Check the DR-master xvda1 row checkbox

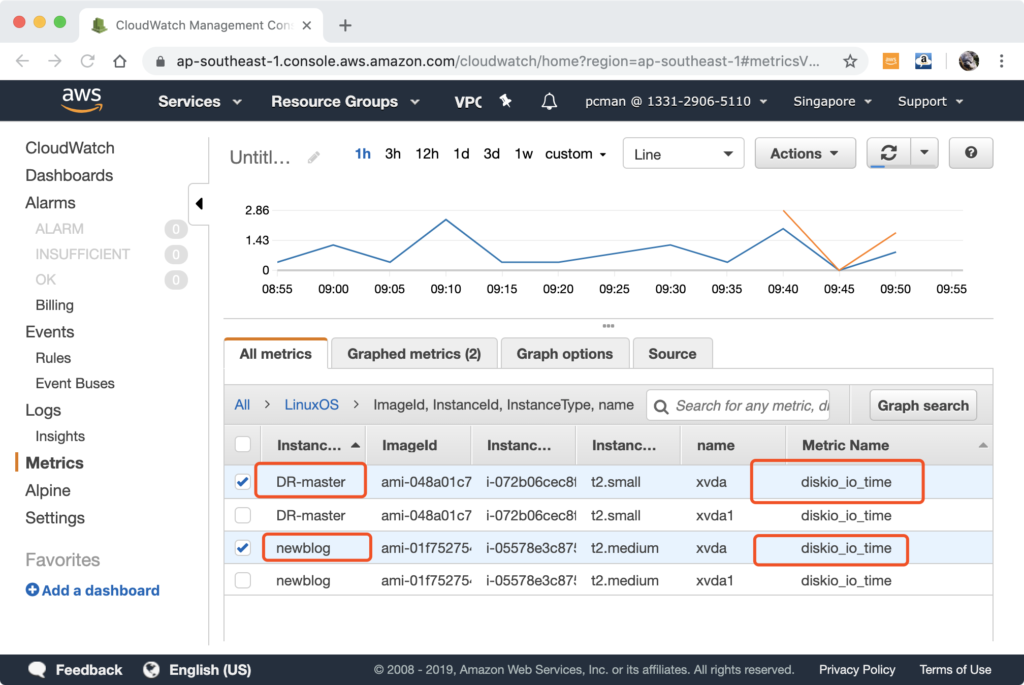(243, 515)
